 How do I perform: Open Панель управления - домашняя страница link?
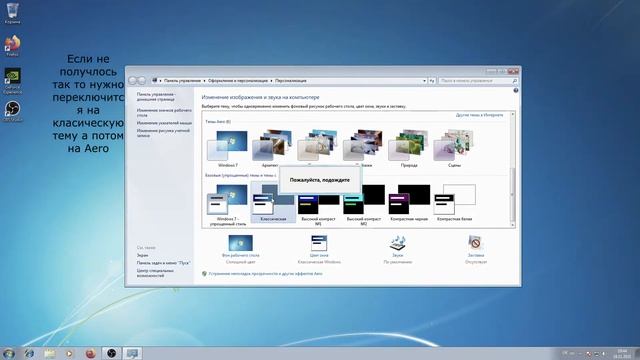coord(156,97)
